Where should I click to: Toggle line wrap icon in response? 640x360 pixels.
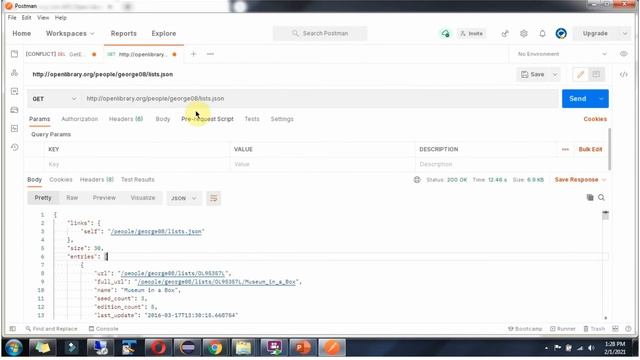[x=213, y=198]
